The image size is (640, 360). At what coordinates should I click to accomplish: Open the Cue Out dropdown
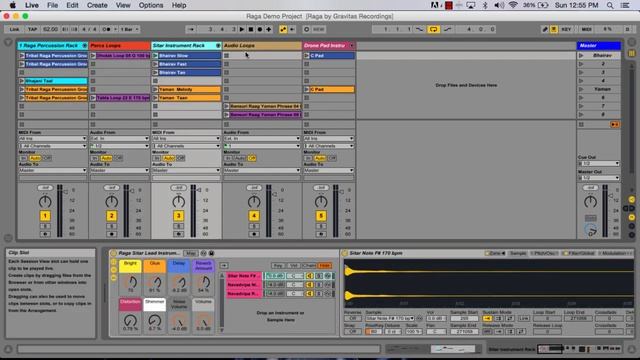coord(599,164)
